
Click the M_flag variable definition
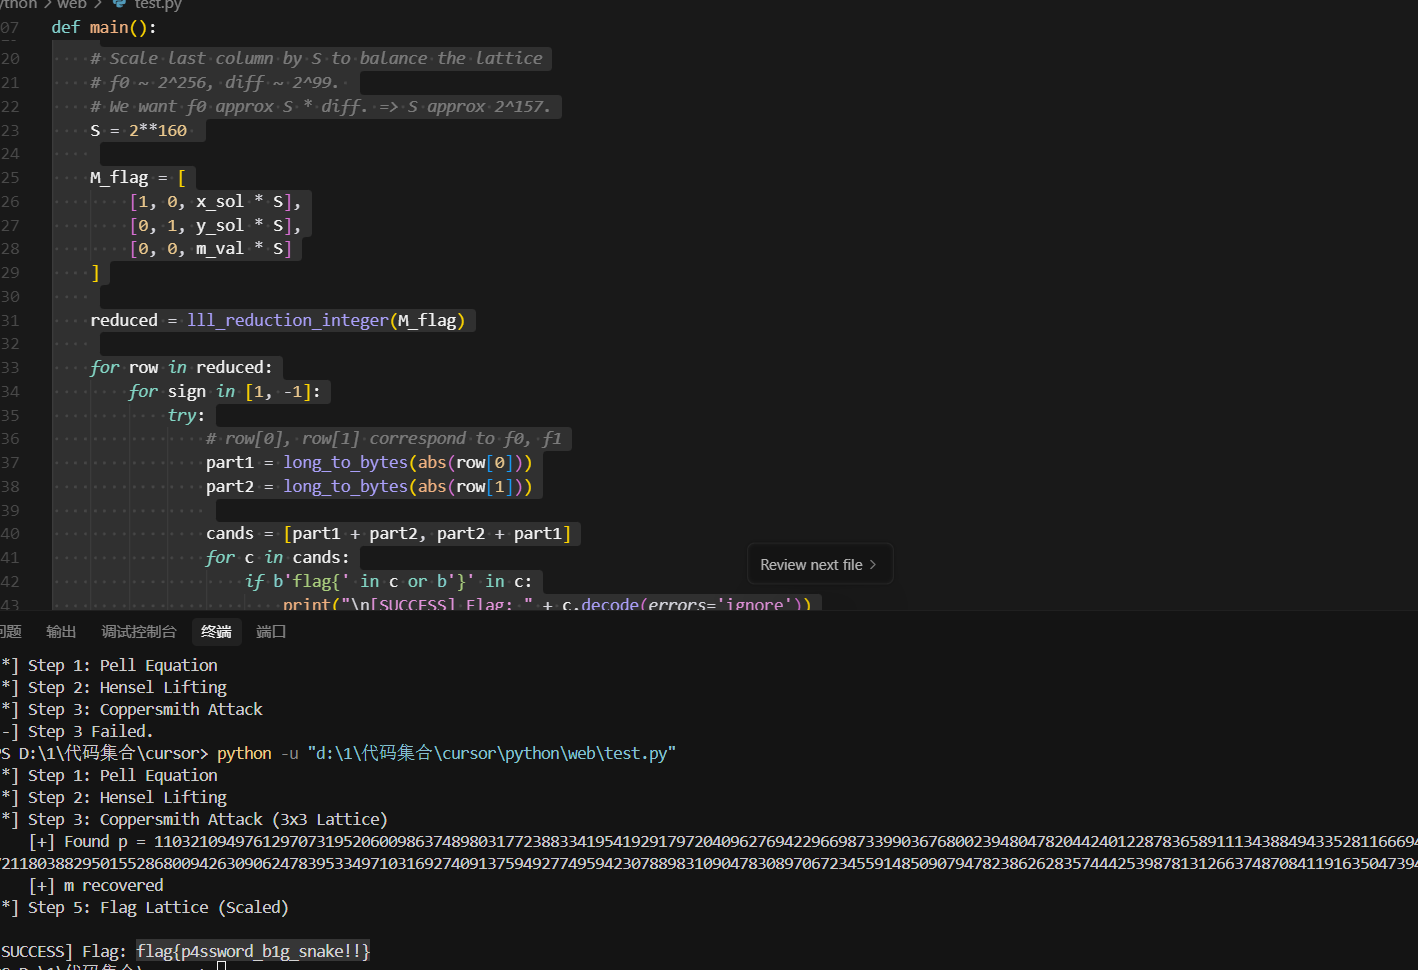(118, 178)
